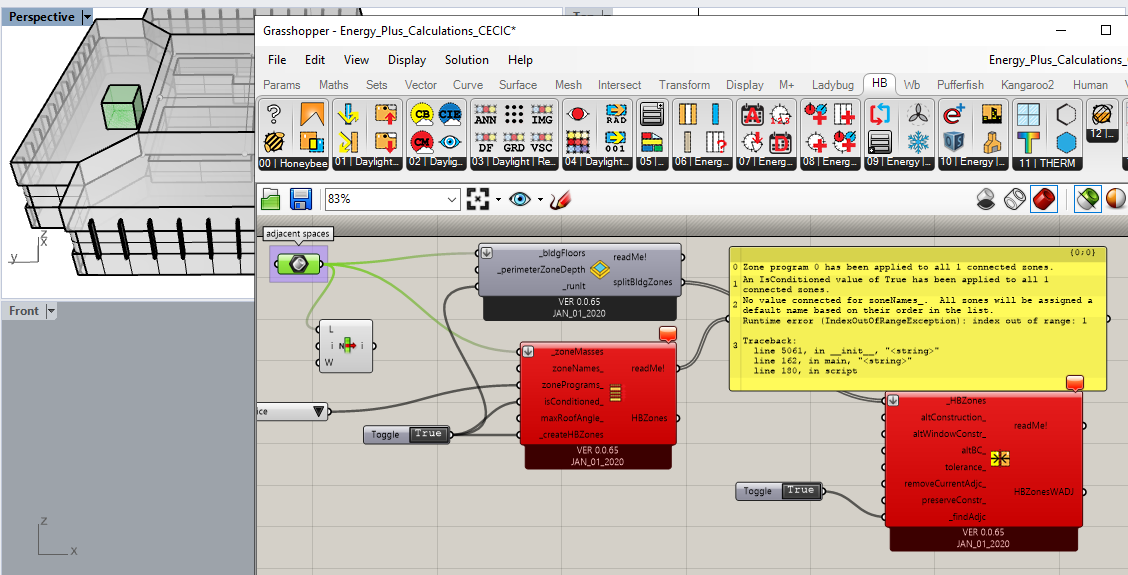Click the blue filled hexagon THERM icon
Screen dimensions: 1128x575
point(1066,142)
